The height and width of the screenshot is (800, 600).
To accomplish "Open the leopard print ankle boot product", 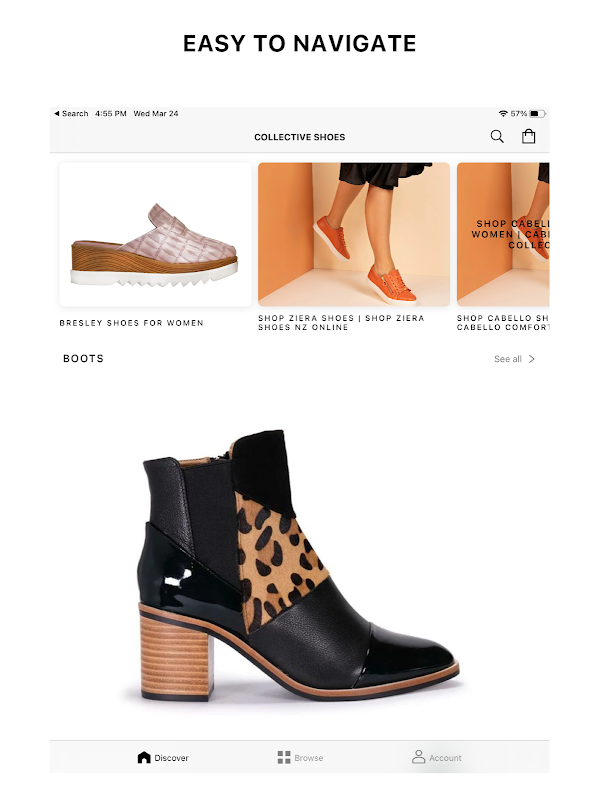I will pyautogui.click(x=299, y=564).
